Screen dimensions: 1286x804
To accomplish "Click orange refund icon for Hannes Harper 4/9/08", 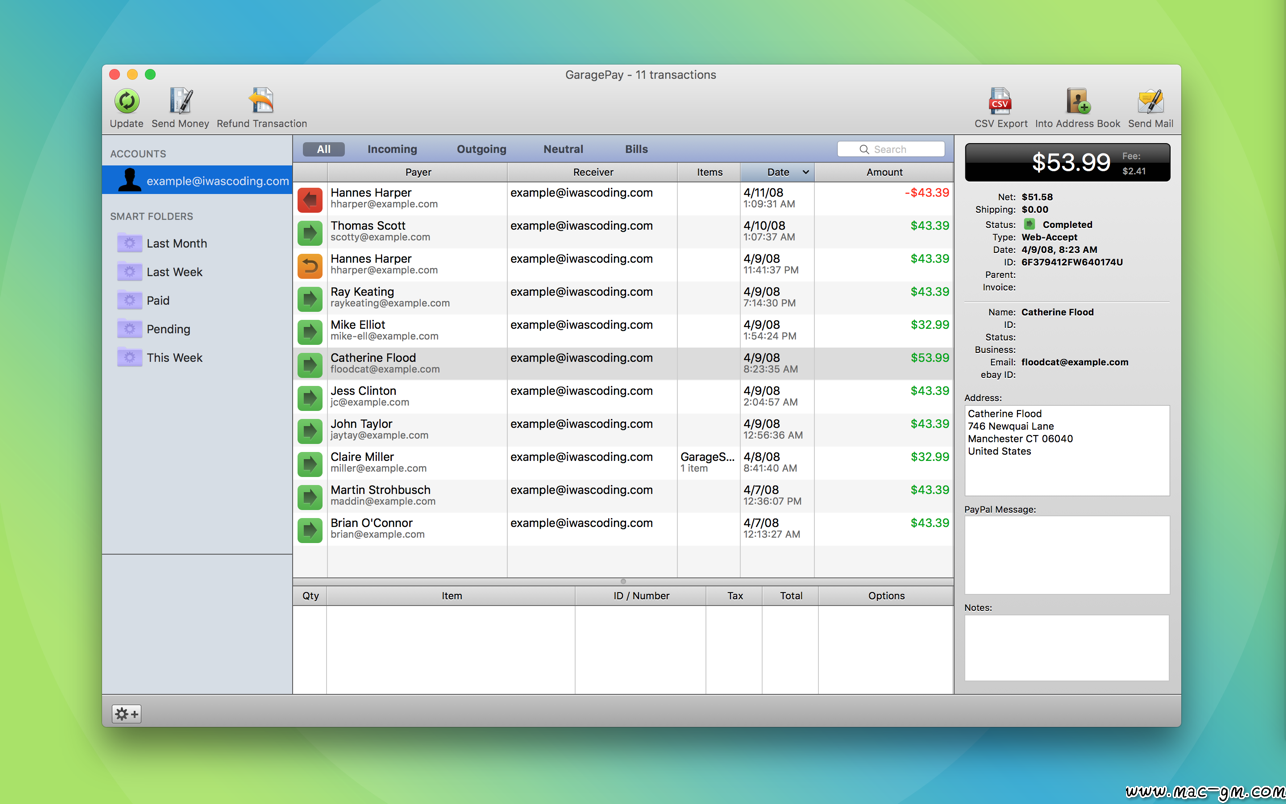I will point(310,265).
